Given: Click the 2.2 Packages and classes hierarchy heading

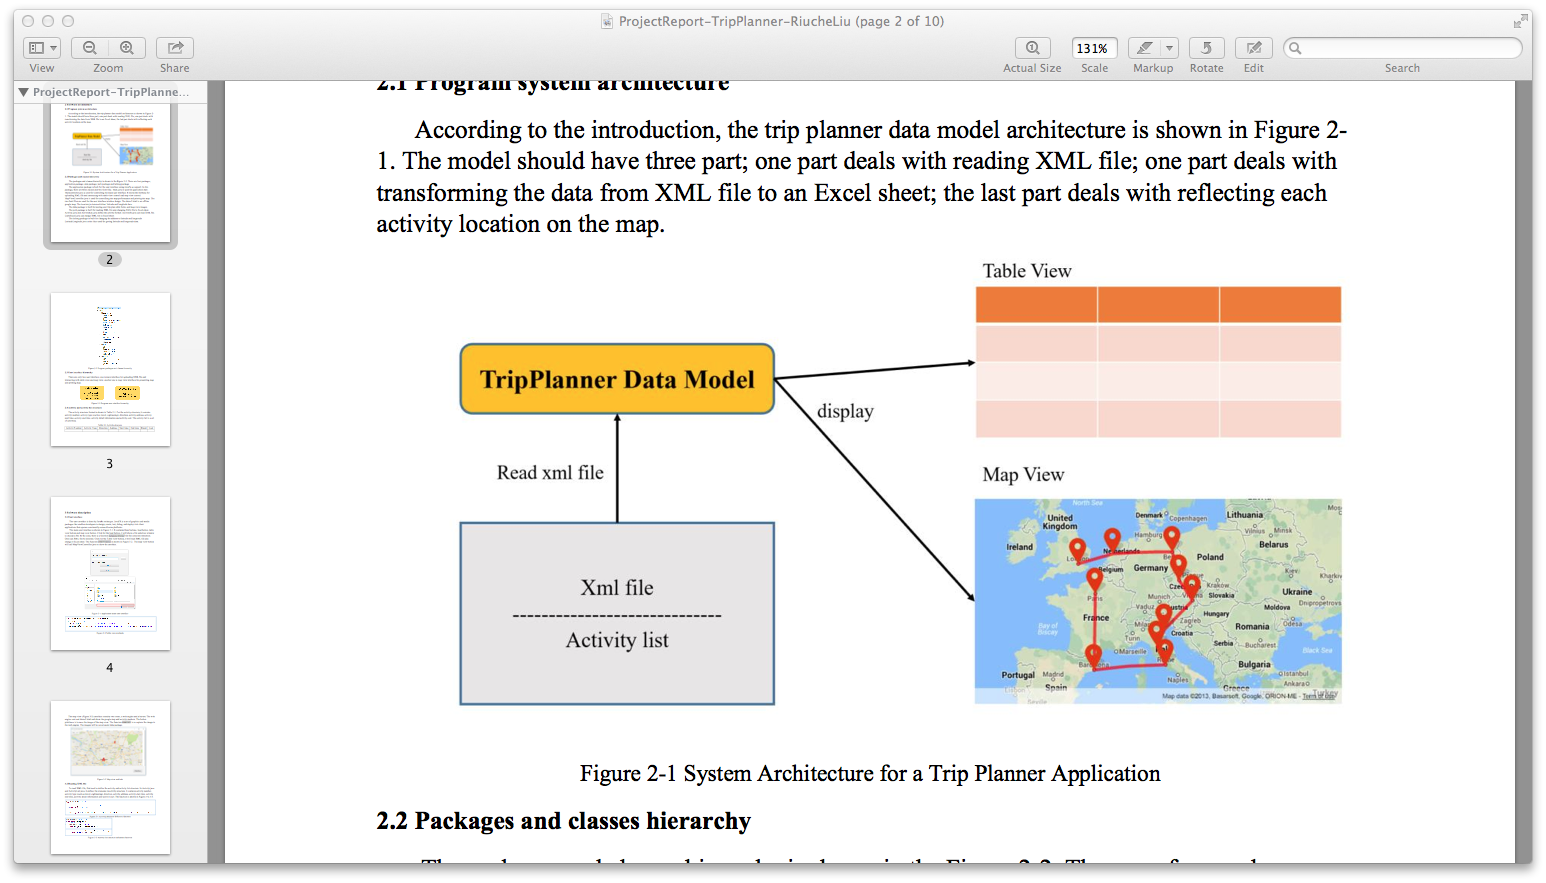Looking at the screenshot, I should point(563,821).
